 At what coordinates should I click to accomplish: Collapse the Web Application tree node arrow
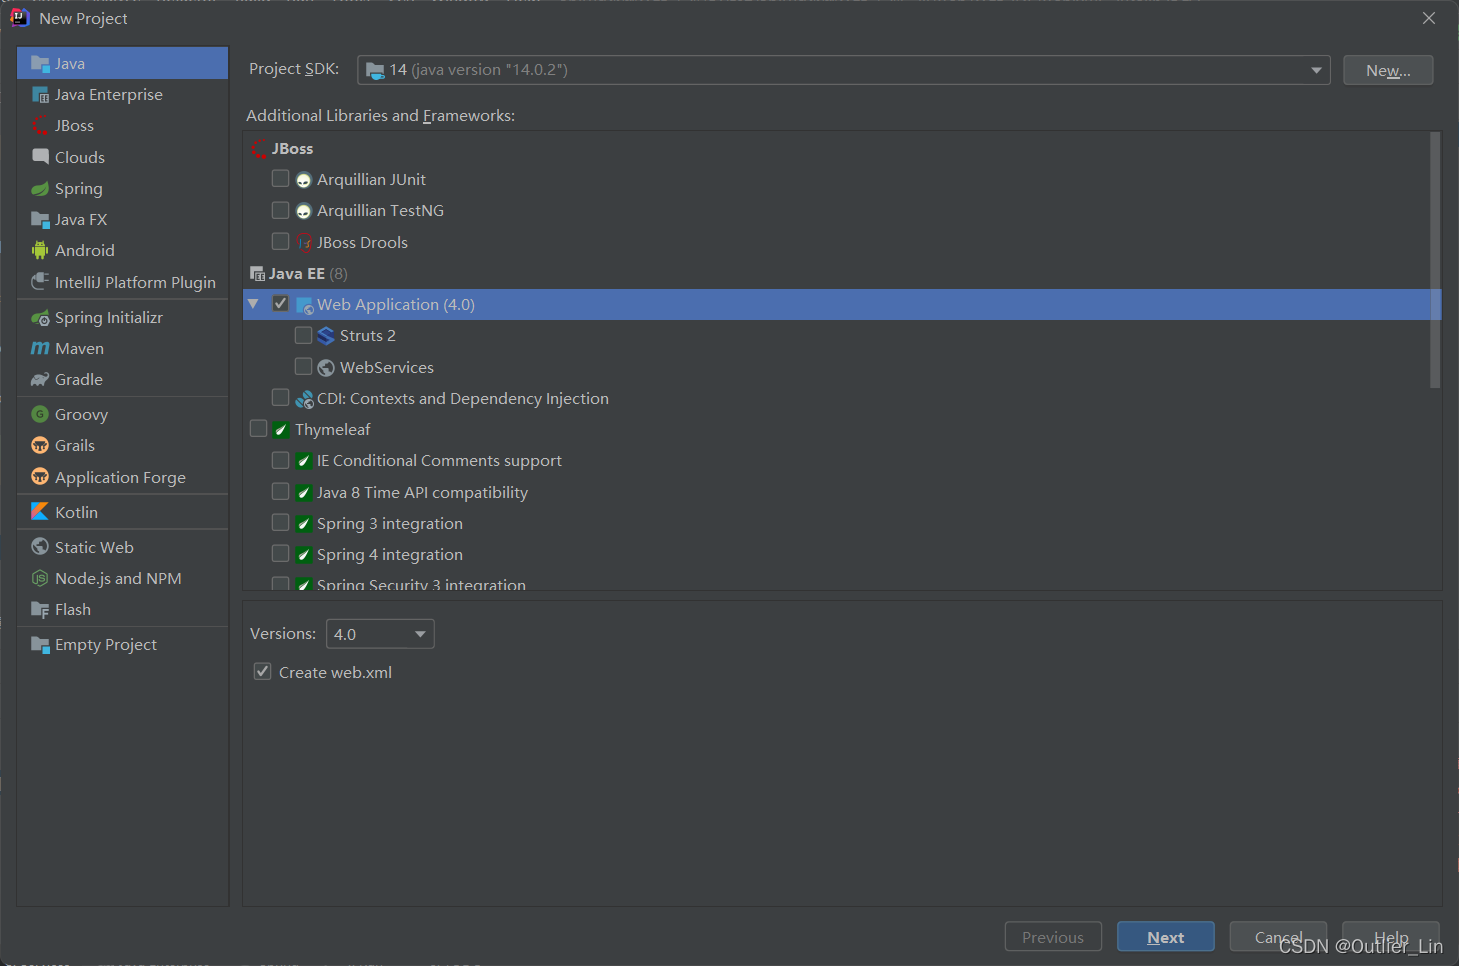tap(254, 304)
